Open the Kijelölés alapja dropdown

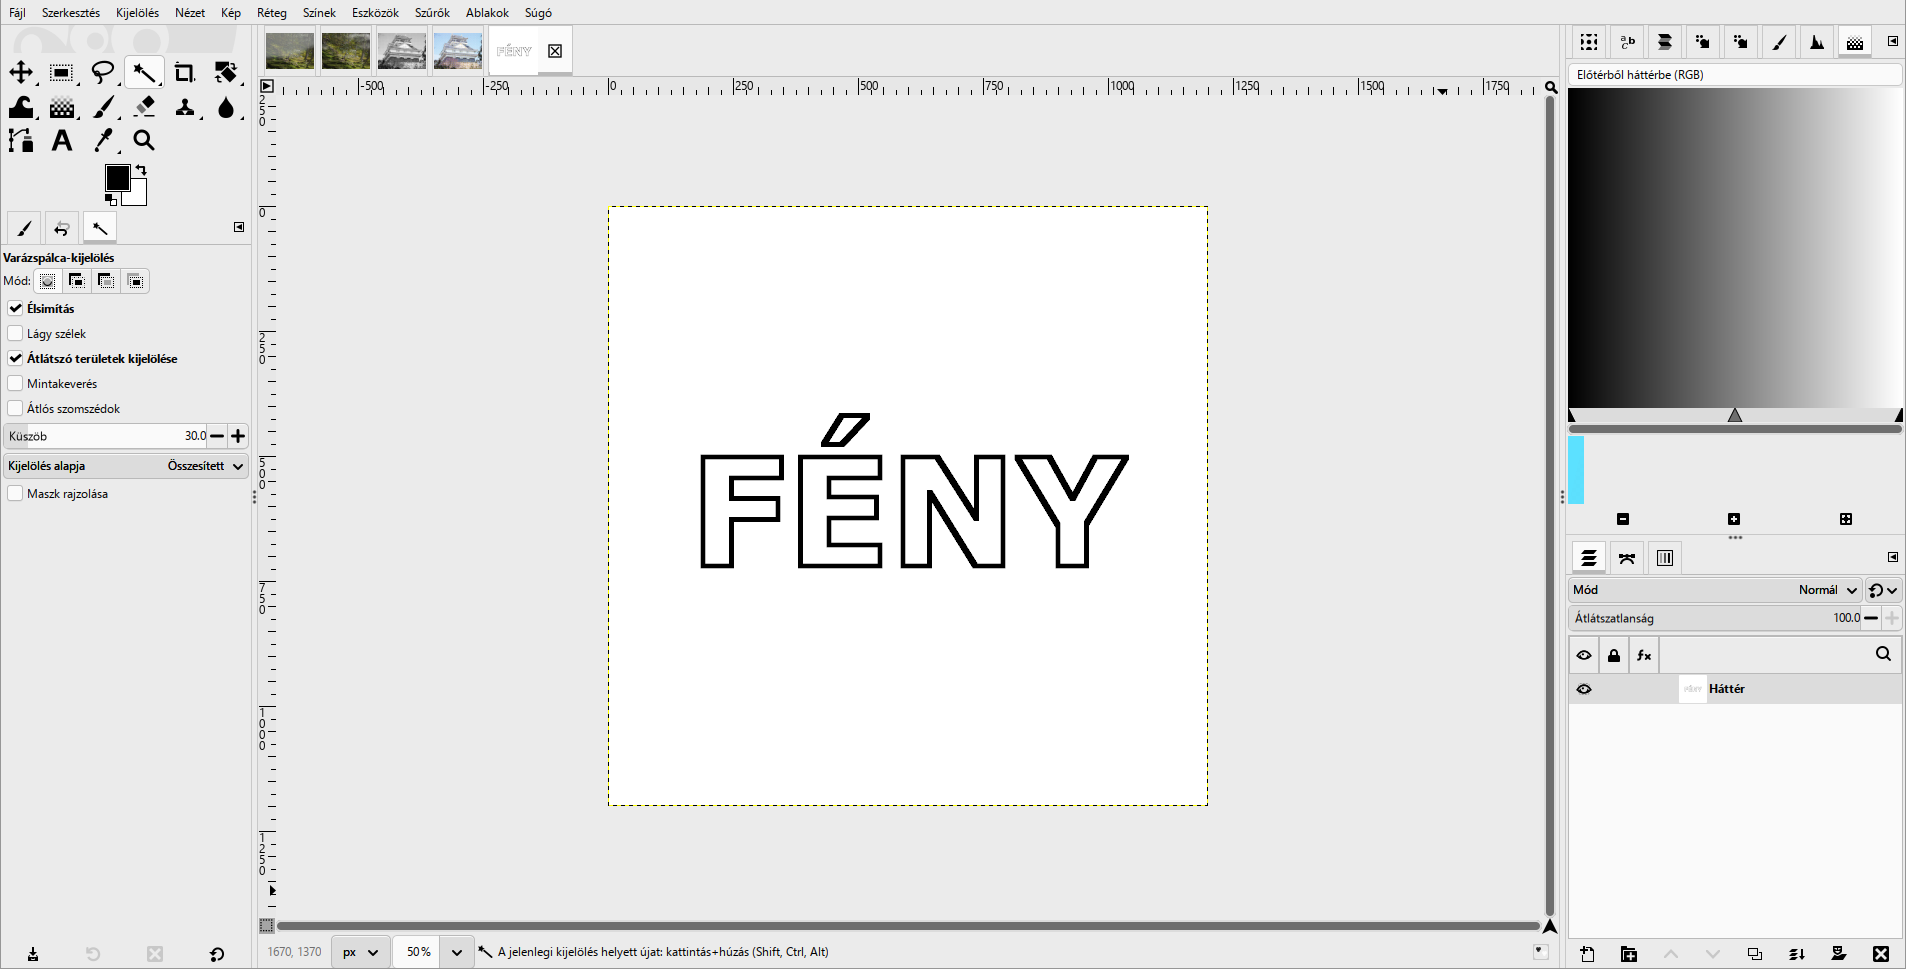click(x=126, y=466)
